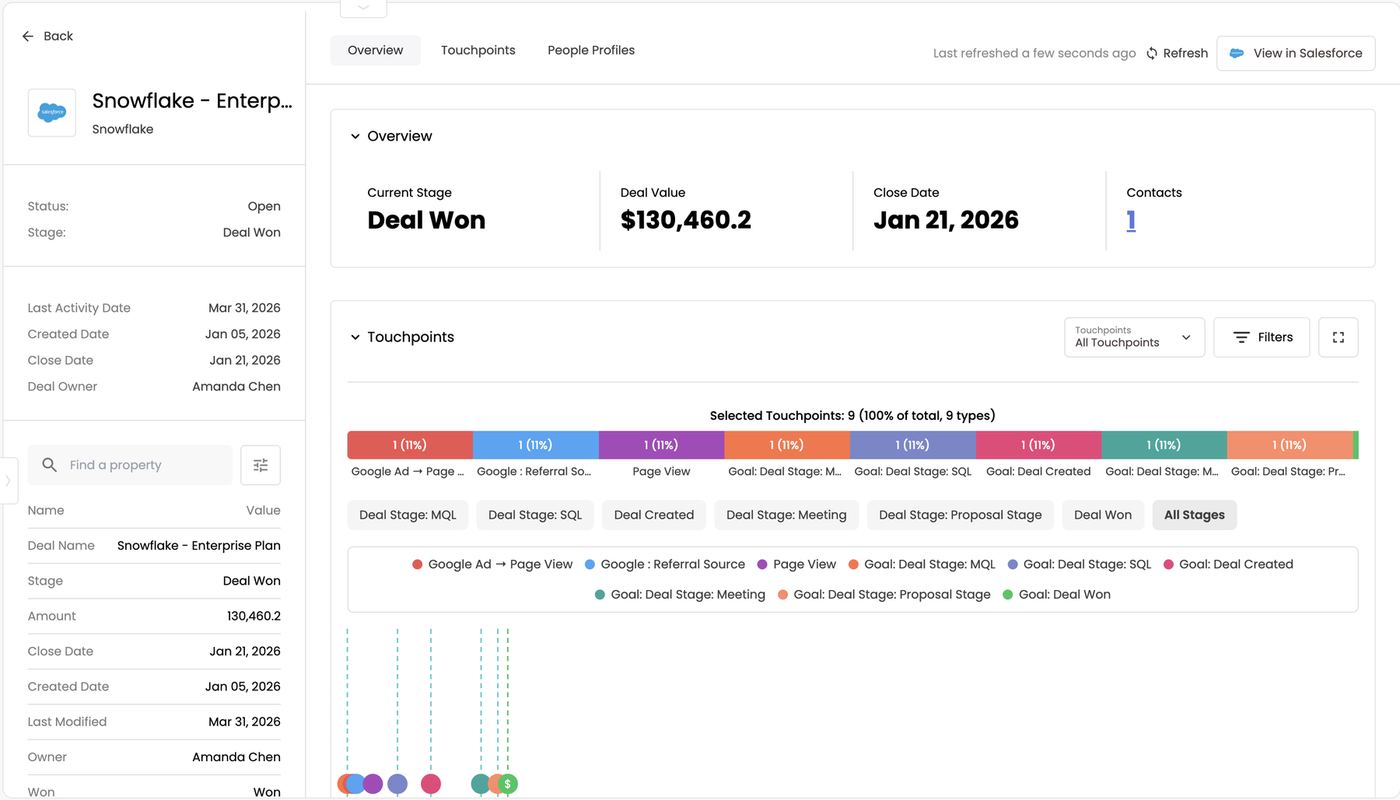Toggle Goal: Deal Won legend item
The height and width of the screenshot is (800, 1400).
tap(1056, 594)
